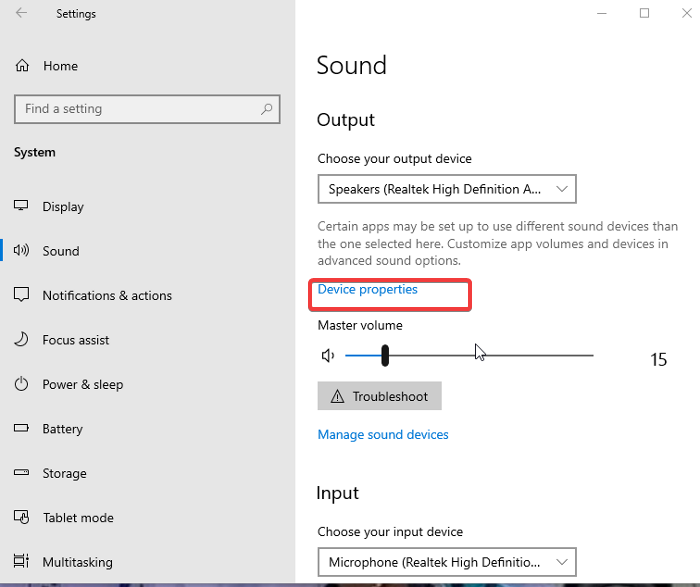
Task: Click the Display monitor icon
Action: [22, 207]
